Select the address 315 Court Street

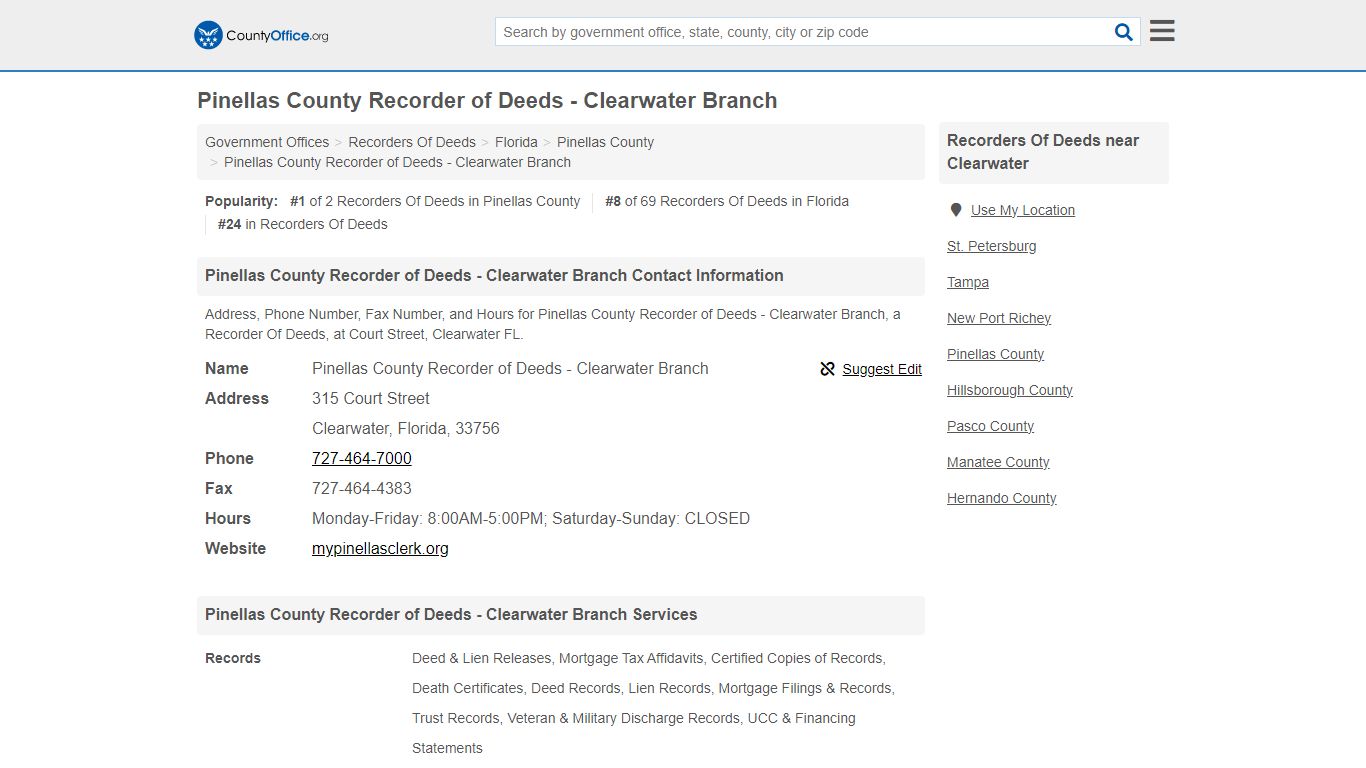pyautogui.click(x=371, y=398)
